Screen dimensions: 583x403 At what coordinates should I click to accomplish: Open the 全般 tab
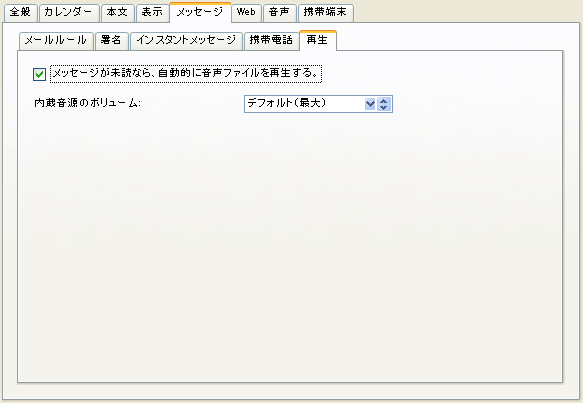(x=20, y=13)
